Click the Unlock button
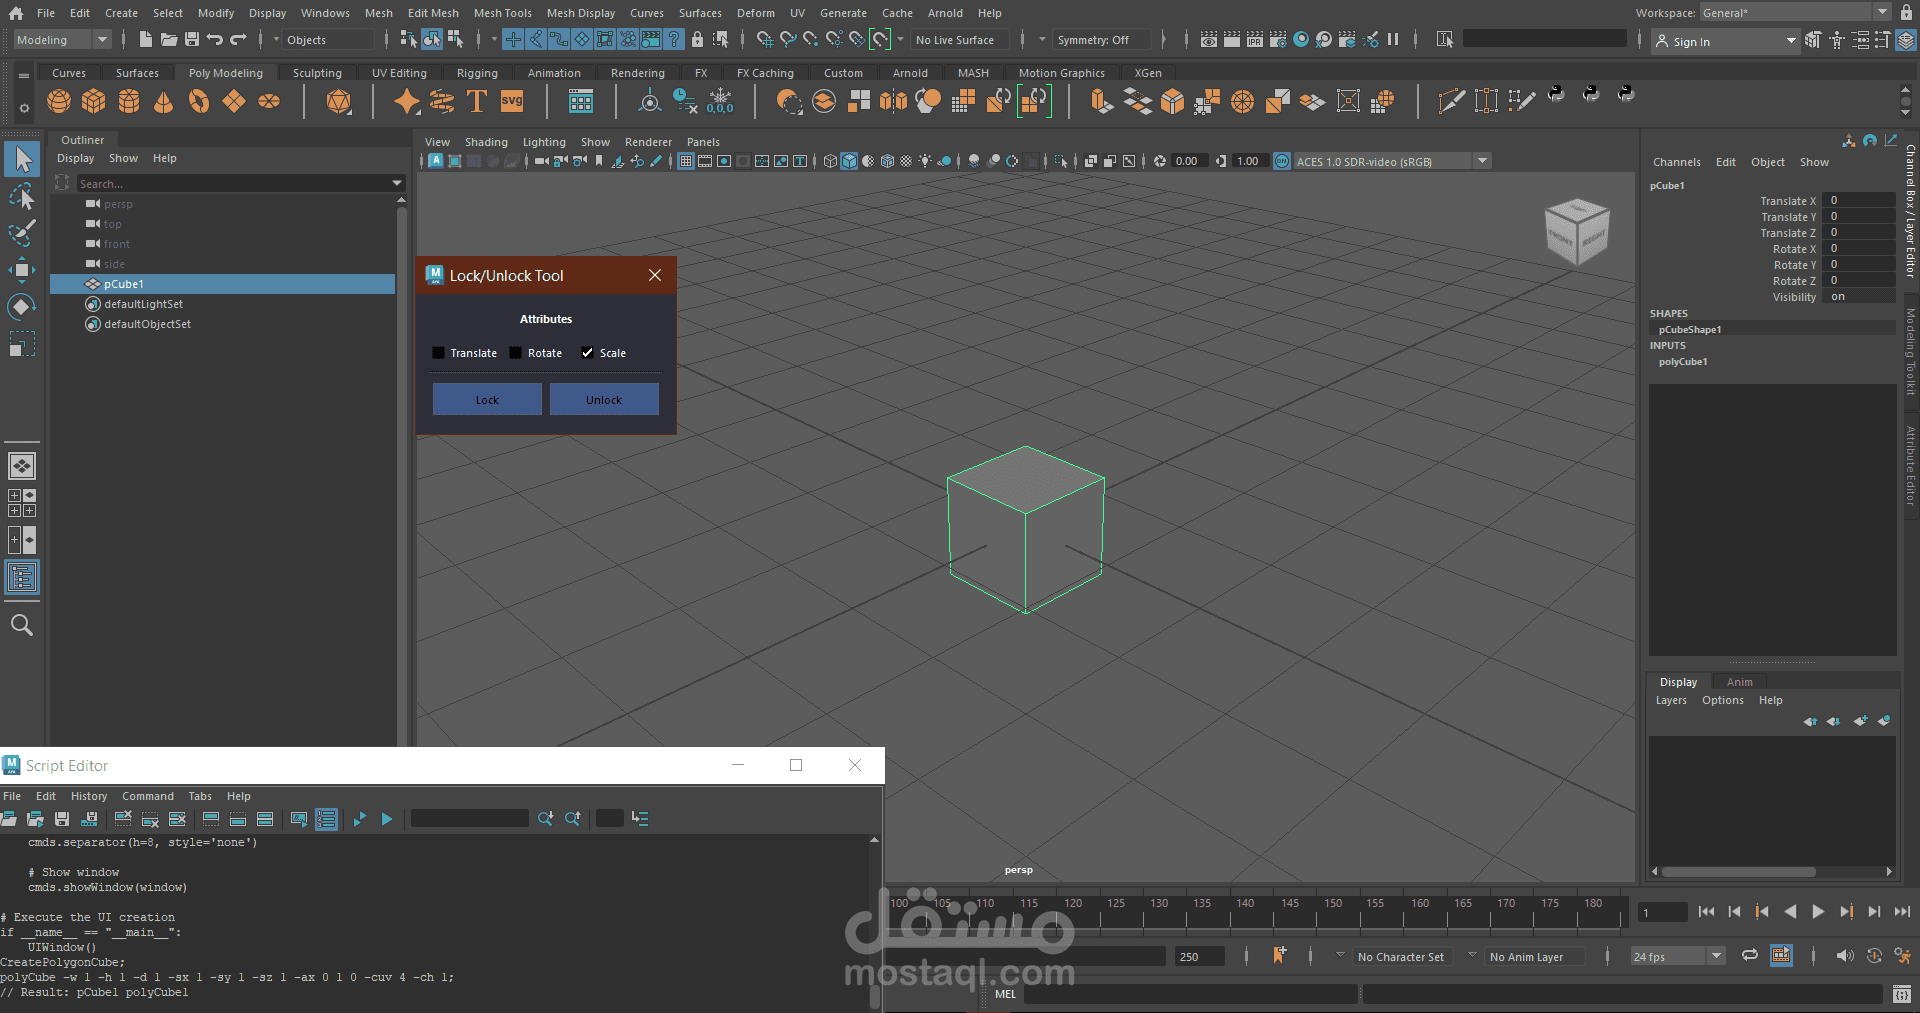The image size is (1920, 1013). (604, 399)
